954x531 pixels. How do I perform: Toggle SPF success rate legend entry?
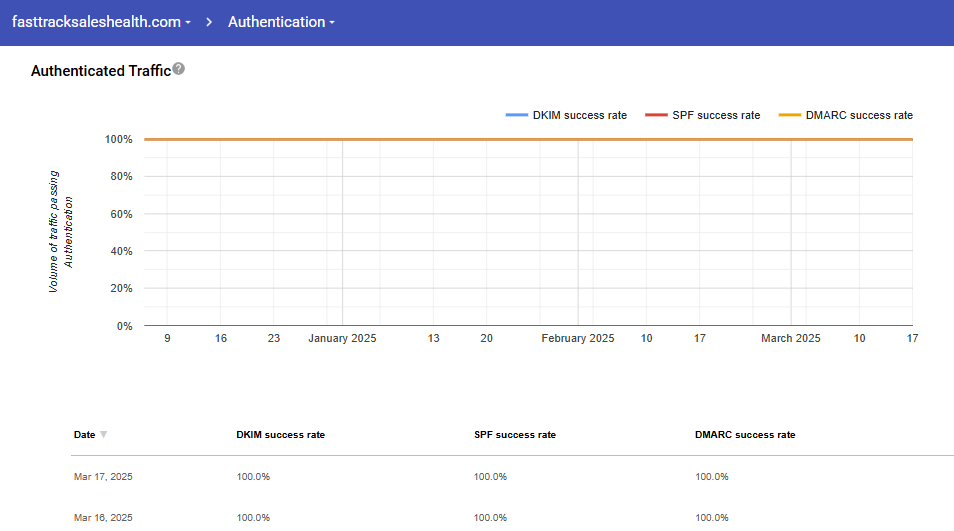pyautogui.click(x=716, y=115)
